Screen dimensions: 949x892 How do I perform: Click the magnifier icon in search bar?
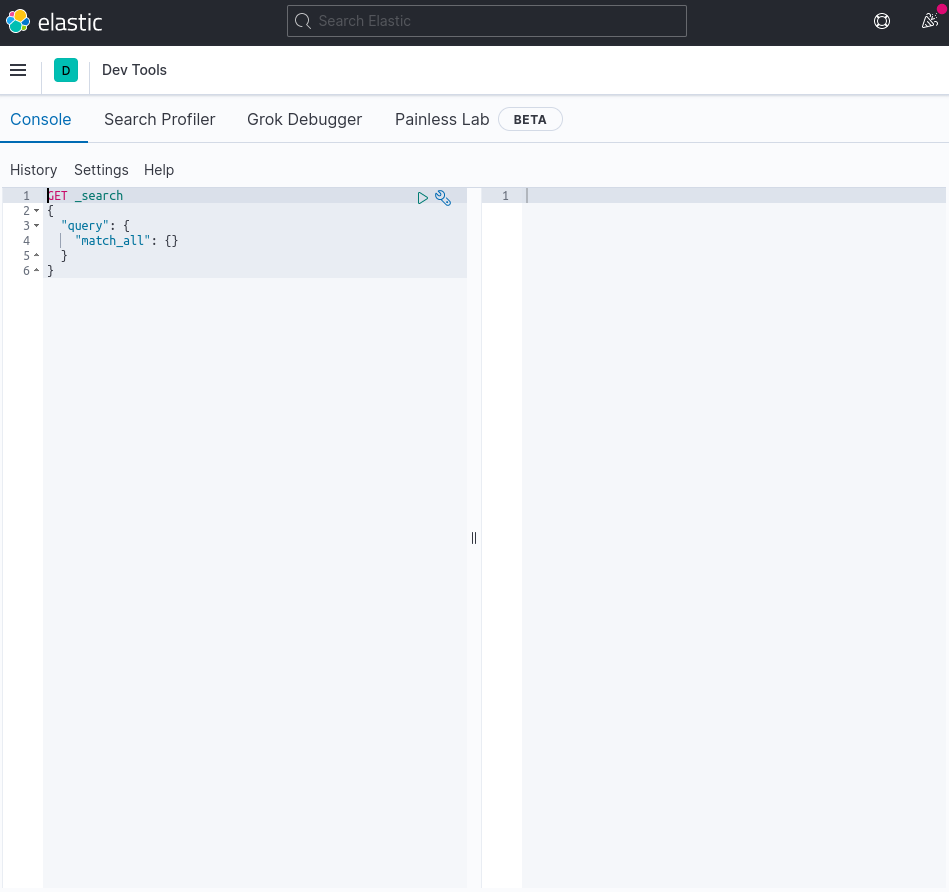[303, 21]
